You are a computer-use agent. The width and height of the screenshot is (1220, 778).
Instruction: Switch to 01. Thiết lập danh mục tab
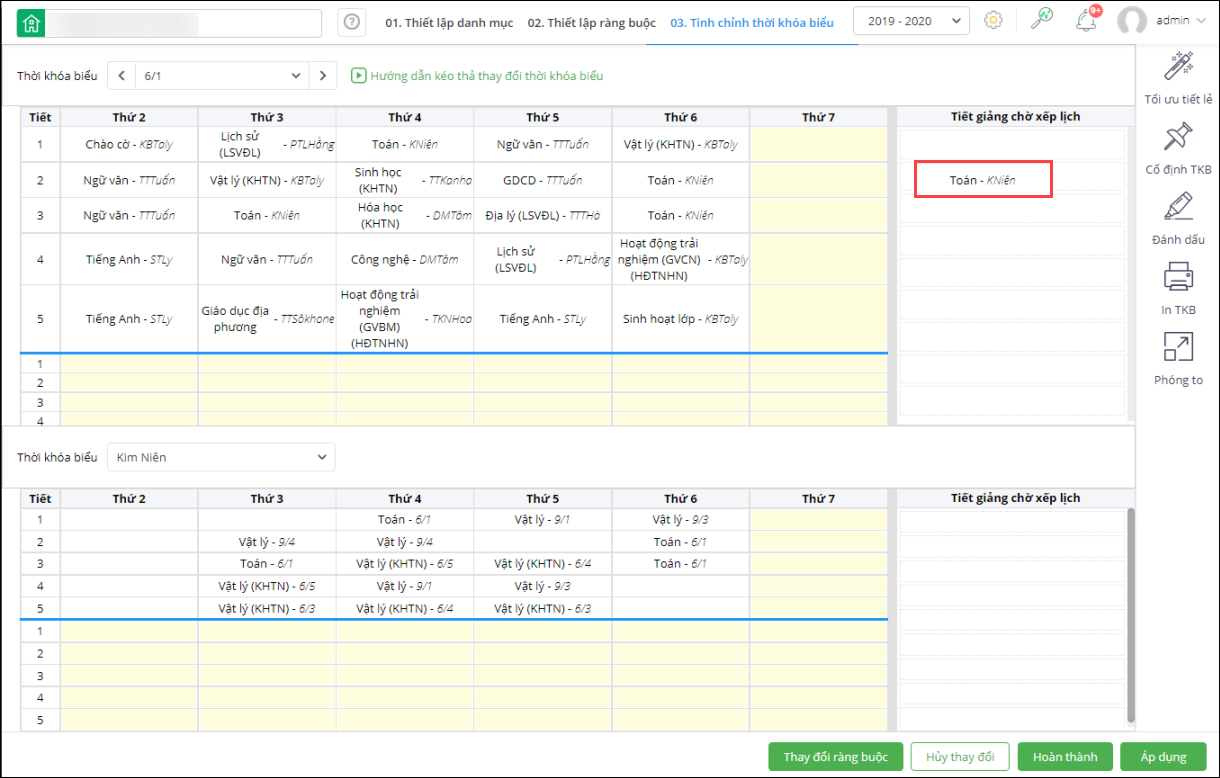coord(449,22)
